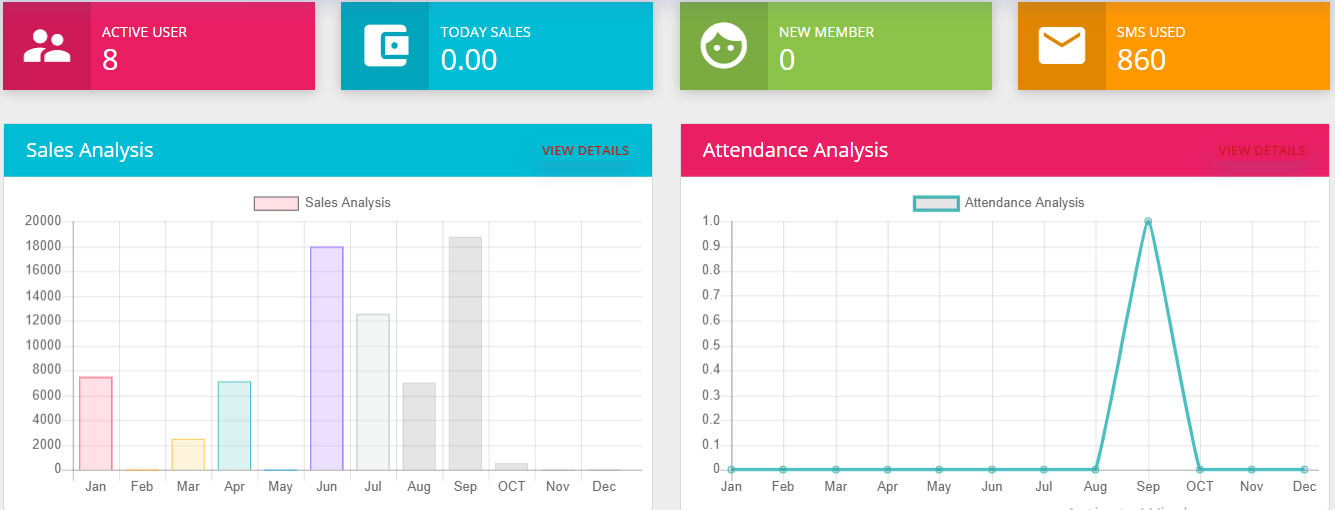Screen dimensions: 1335x510
Task: Click the Attendance Analysis legend text
Action: [x=1024, y=203]
